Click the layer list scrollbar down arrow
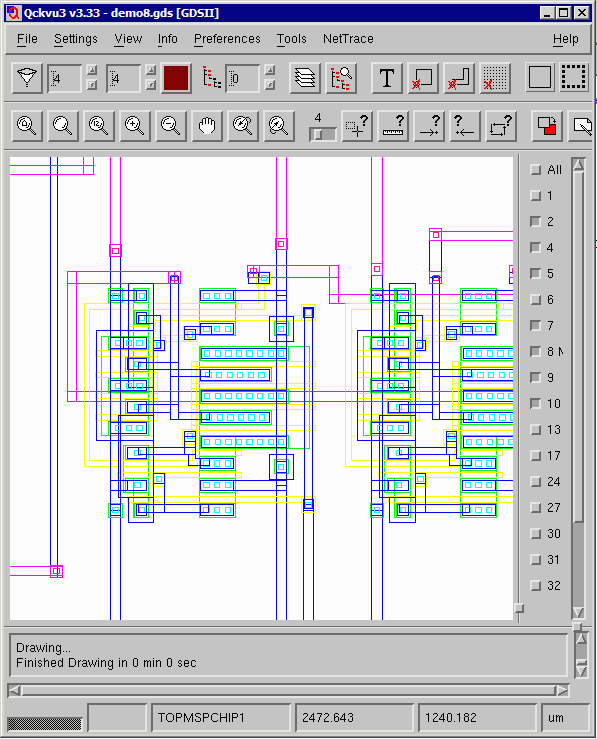 point(578,612)
